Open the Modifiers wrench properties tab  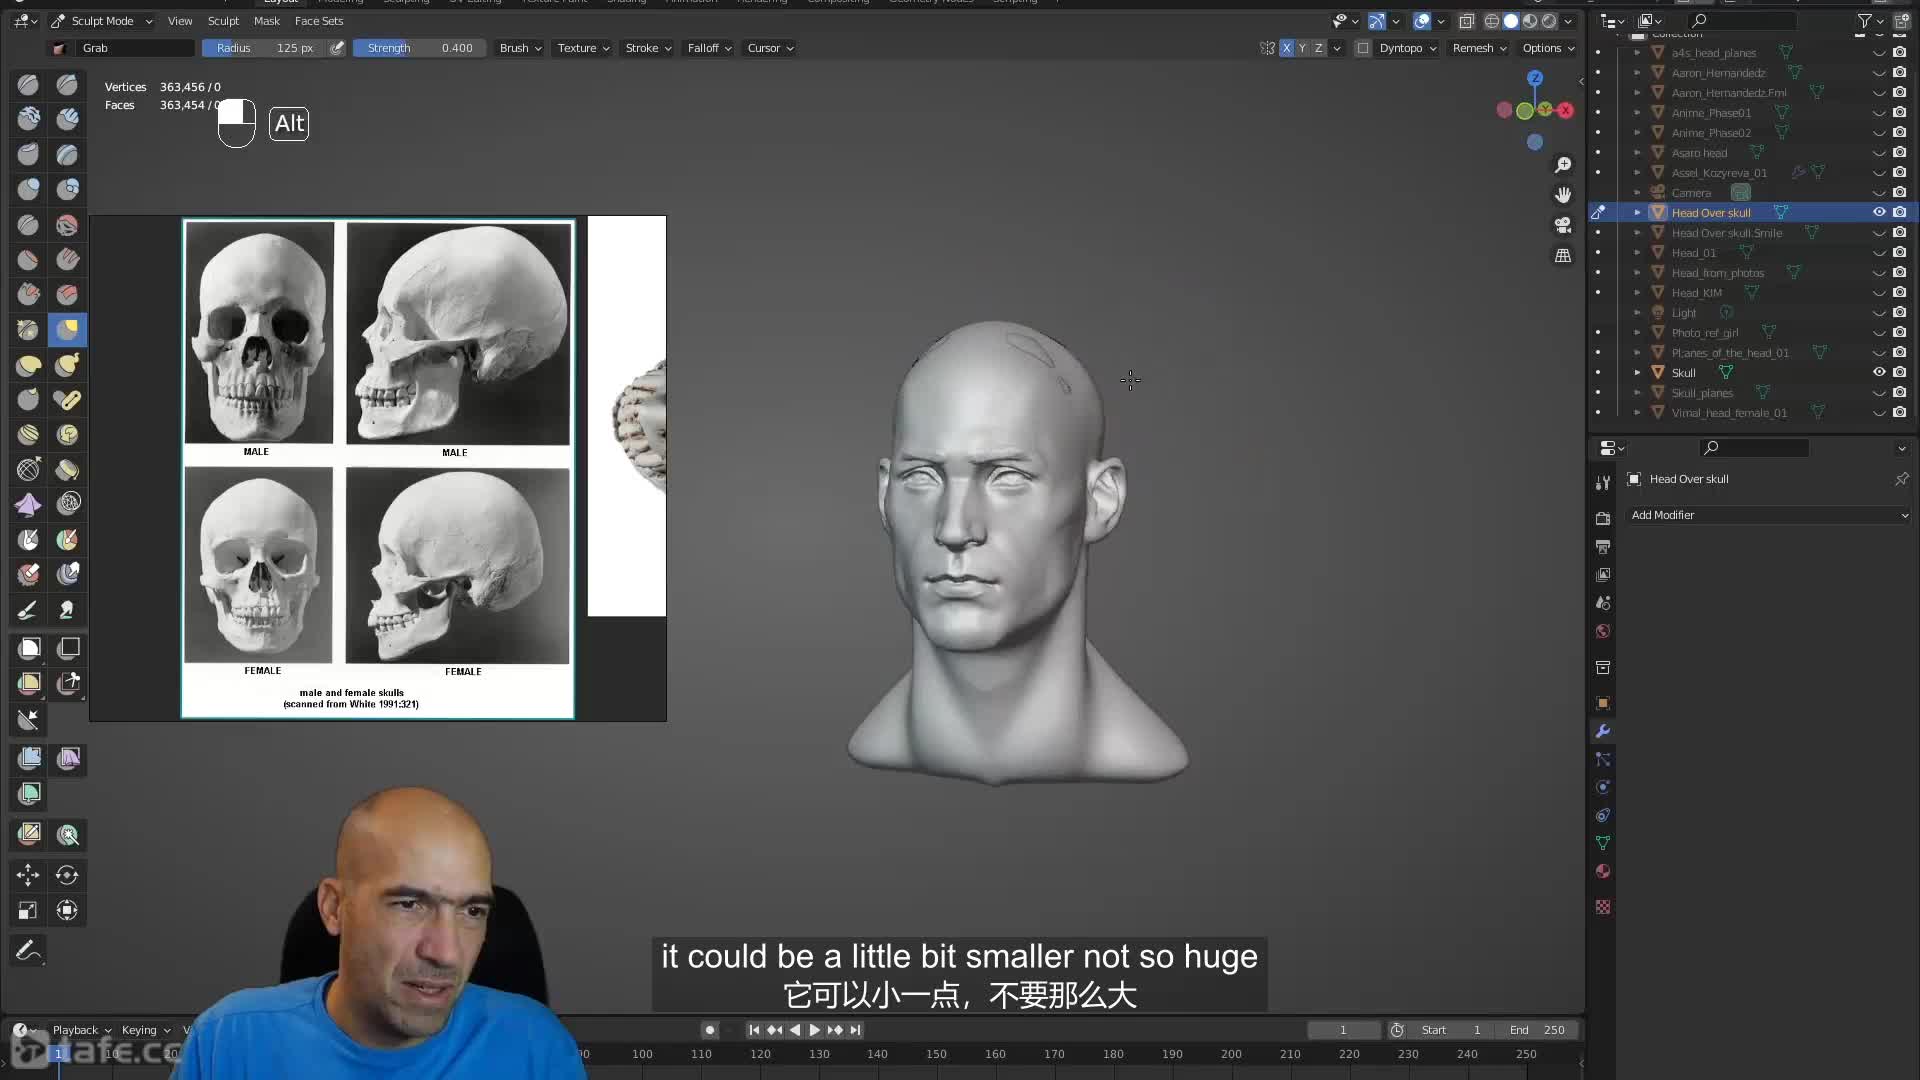tap(1603, 731)
